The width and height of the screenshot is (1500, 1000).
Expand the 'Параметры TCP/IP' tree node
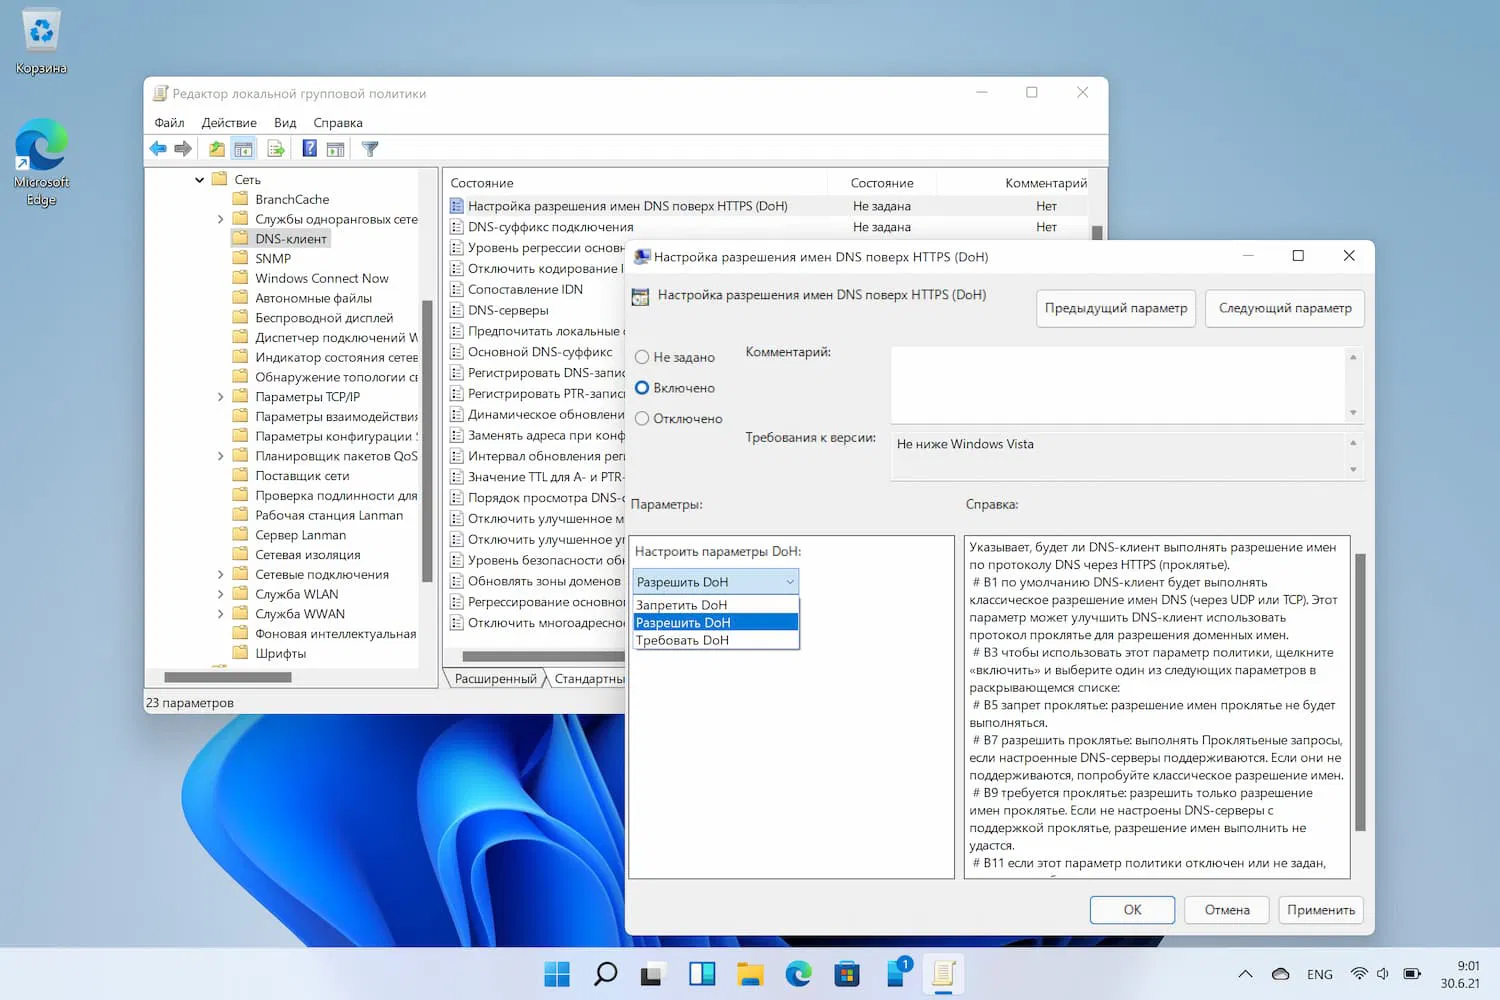[221, 397]
